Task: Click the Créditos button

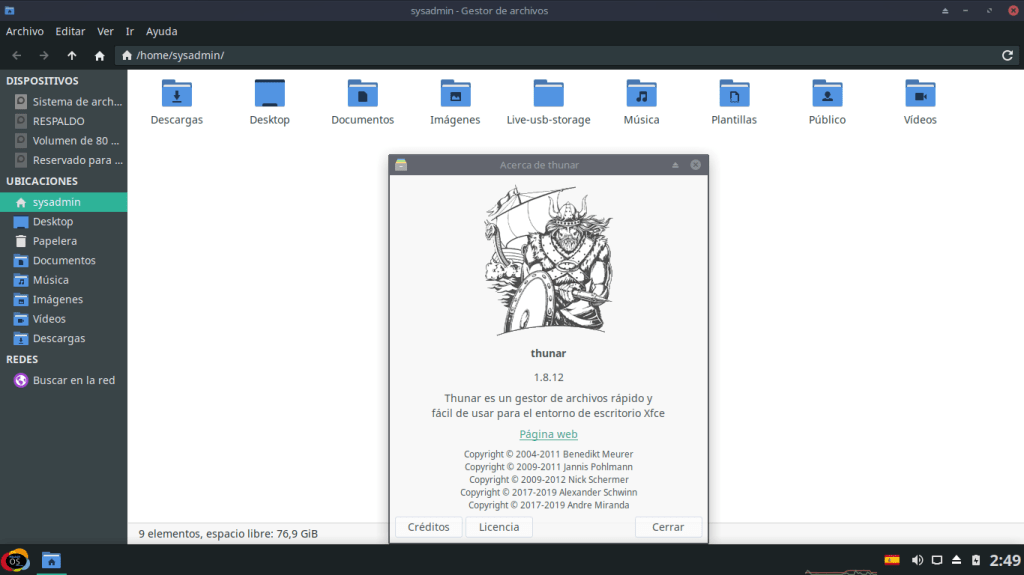Action: [x=429, y=527]
